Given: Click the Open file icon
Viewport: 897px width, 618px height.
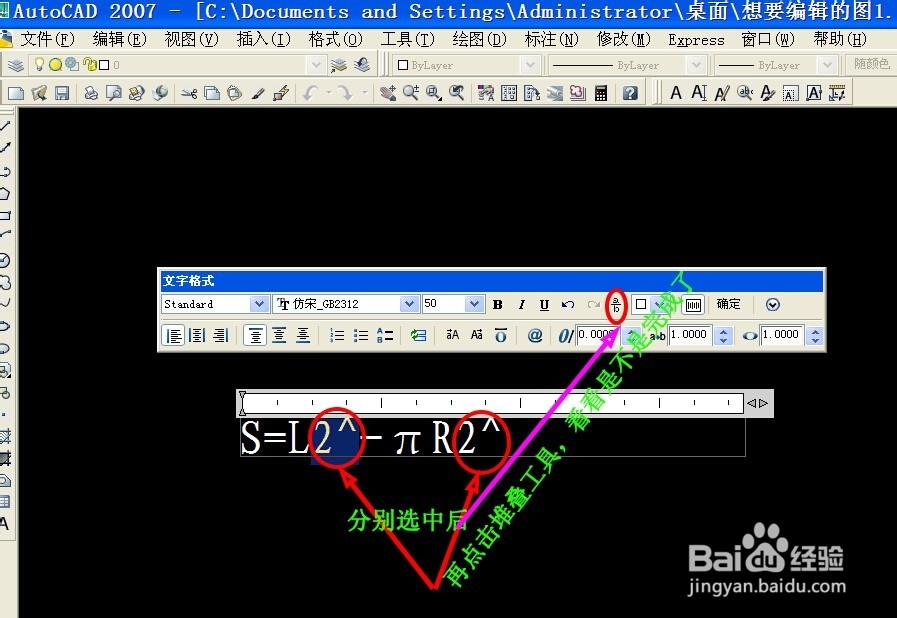Looking at the screenshot, I should (39, 93).
